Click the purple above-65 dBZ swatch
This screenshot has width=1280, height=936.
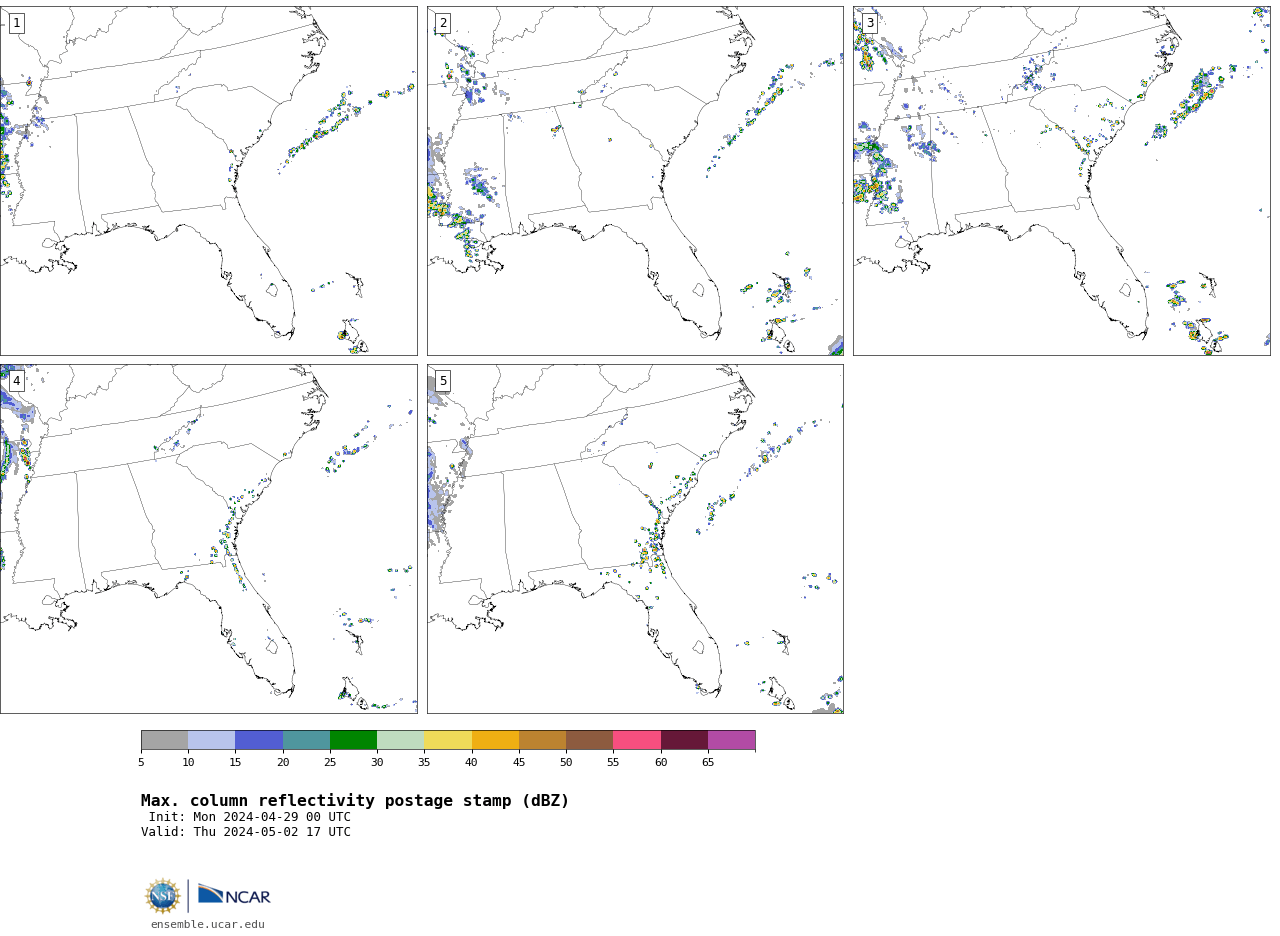pyautogui.click(x=732, y=740)
